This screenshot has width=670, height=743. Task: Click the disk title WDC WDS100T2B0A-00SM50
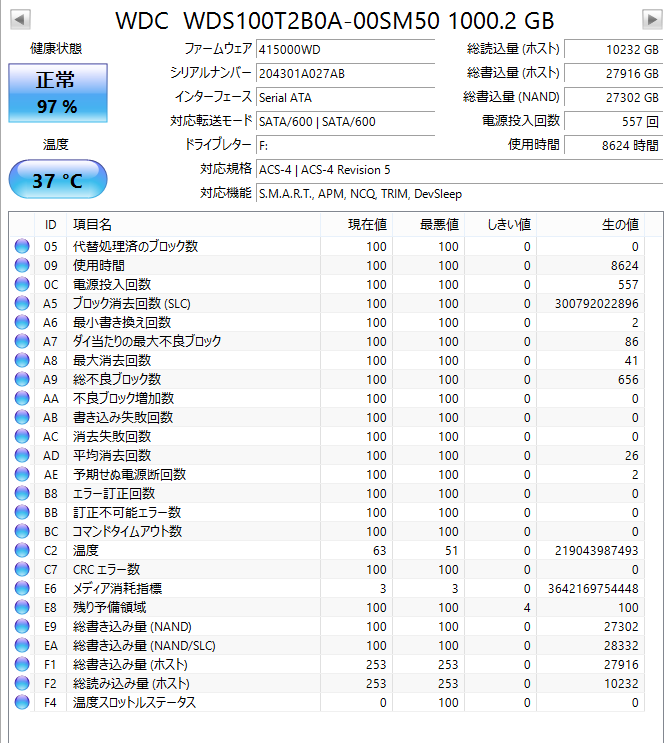[335, 20]
